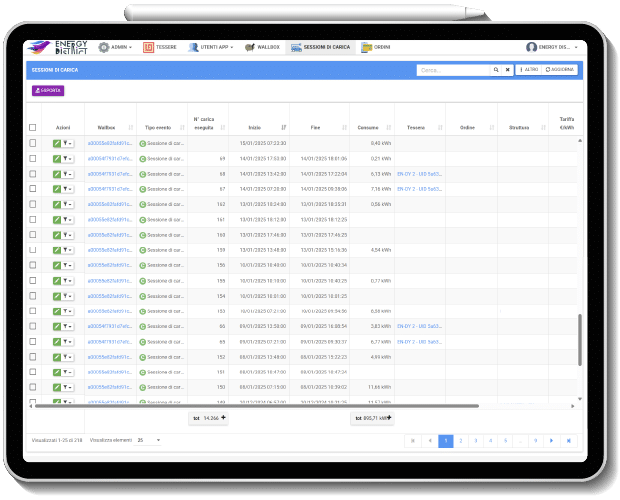Go to the last page arrow

coord(568,440)
